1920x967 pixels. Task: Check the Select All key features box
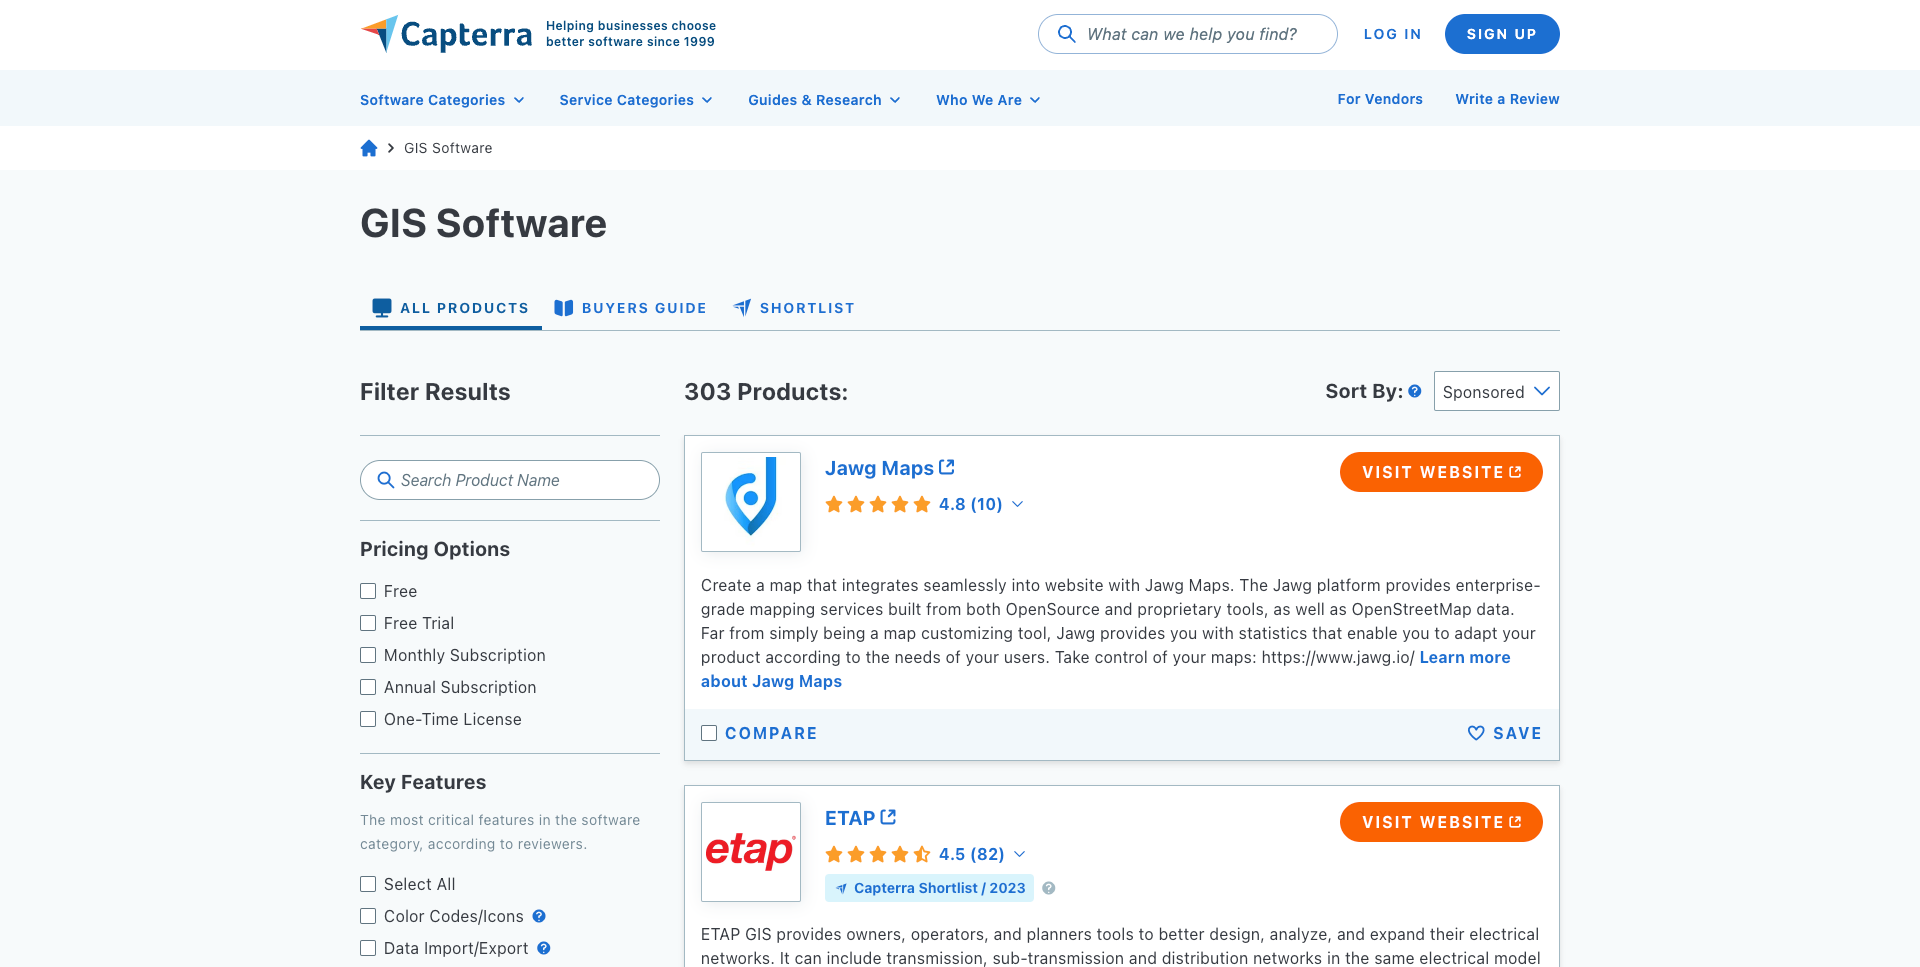[368, 884]
